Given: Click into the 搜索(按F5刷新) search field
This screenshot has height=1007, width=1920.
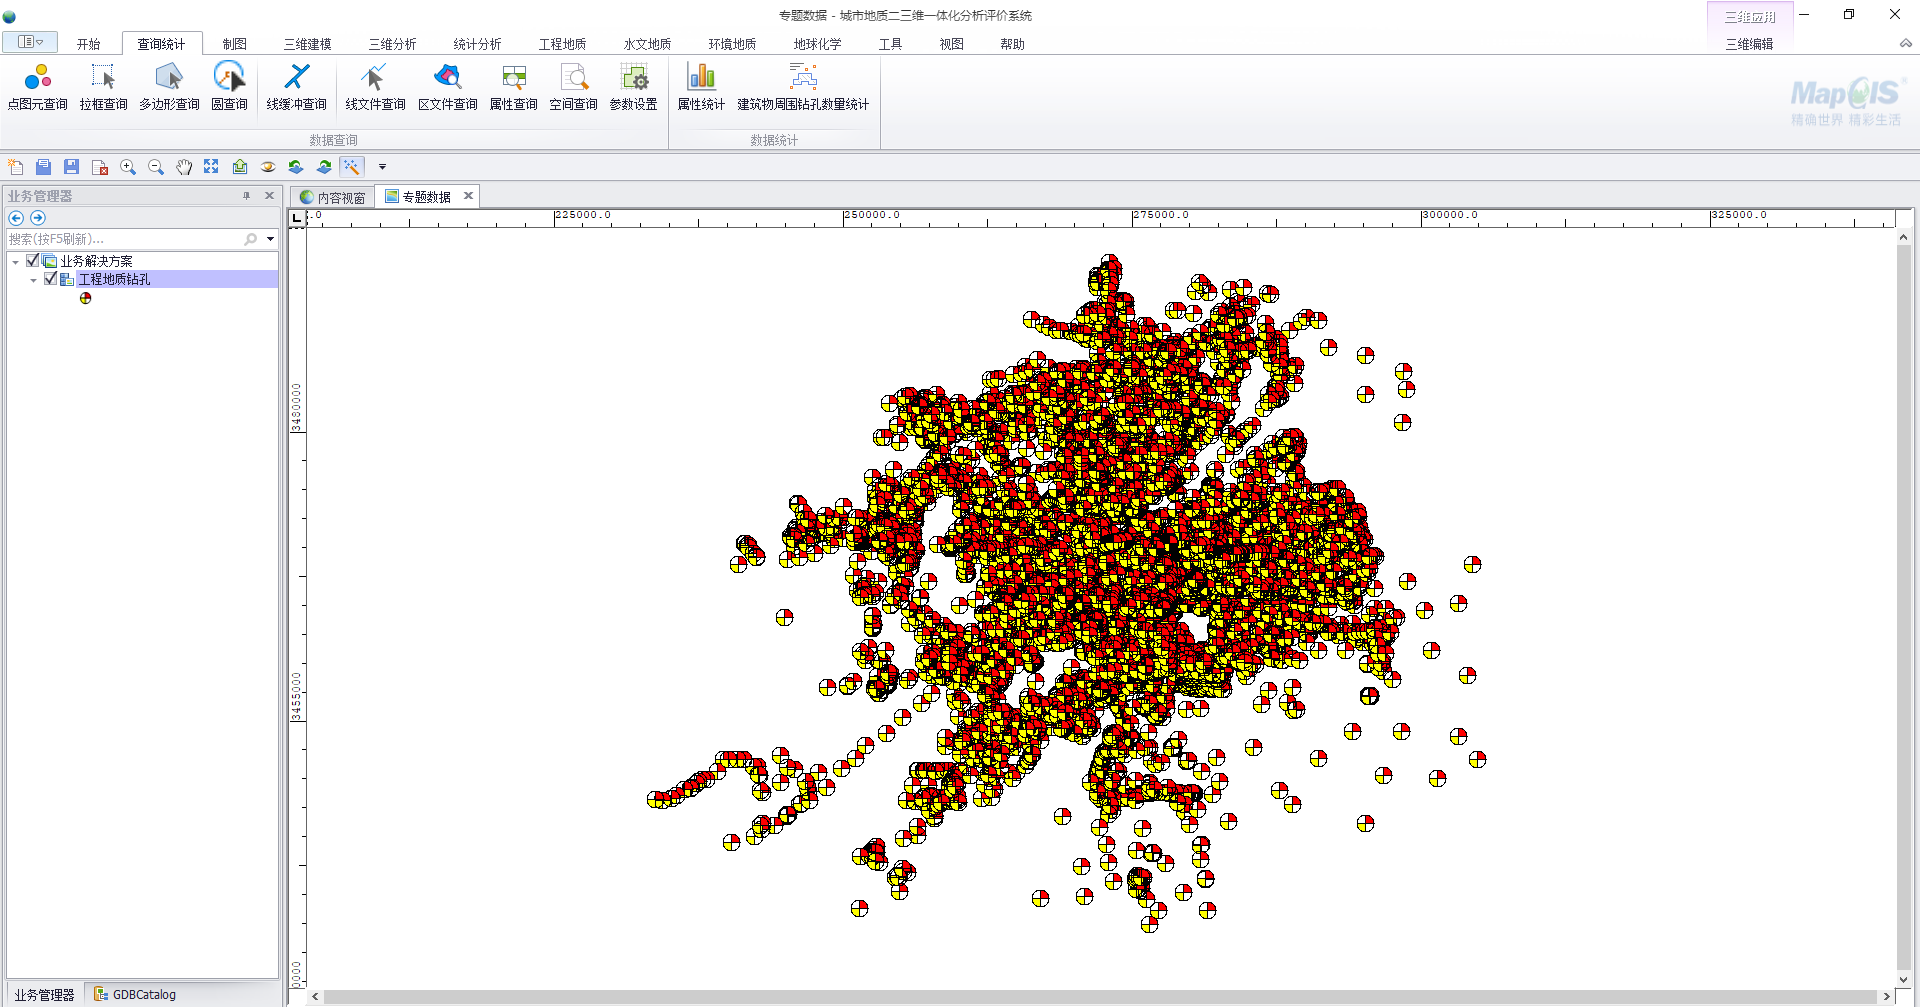Looking at the screenshot, I should pos(125,239).
